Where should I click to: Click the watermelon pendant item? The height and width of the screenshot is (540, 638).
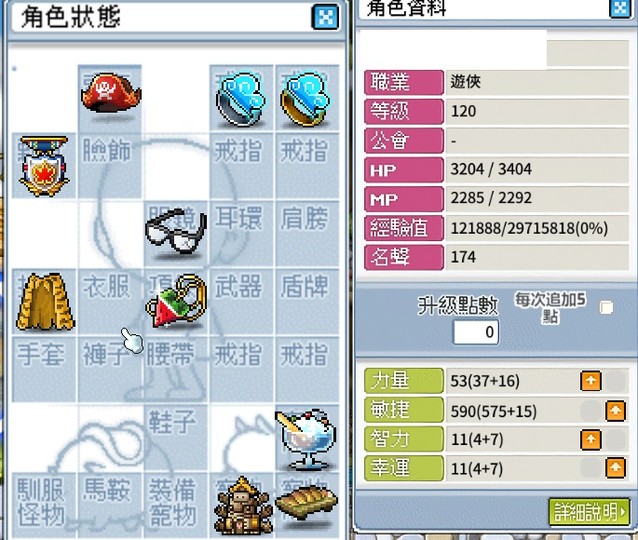pos(176,301)
